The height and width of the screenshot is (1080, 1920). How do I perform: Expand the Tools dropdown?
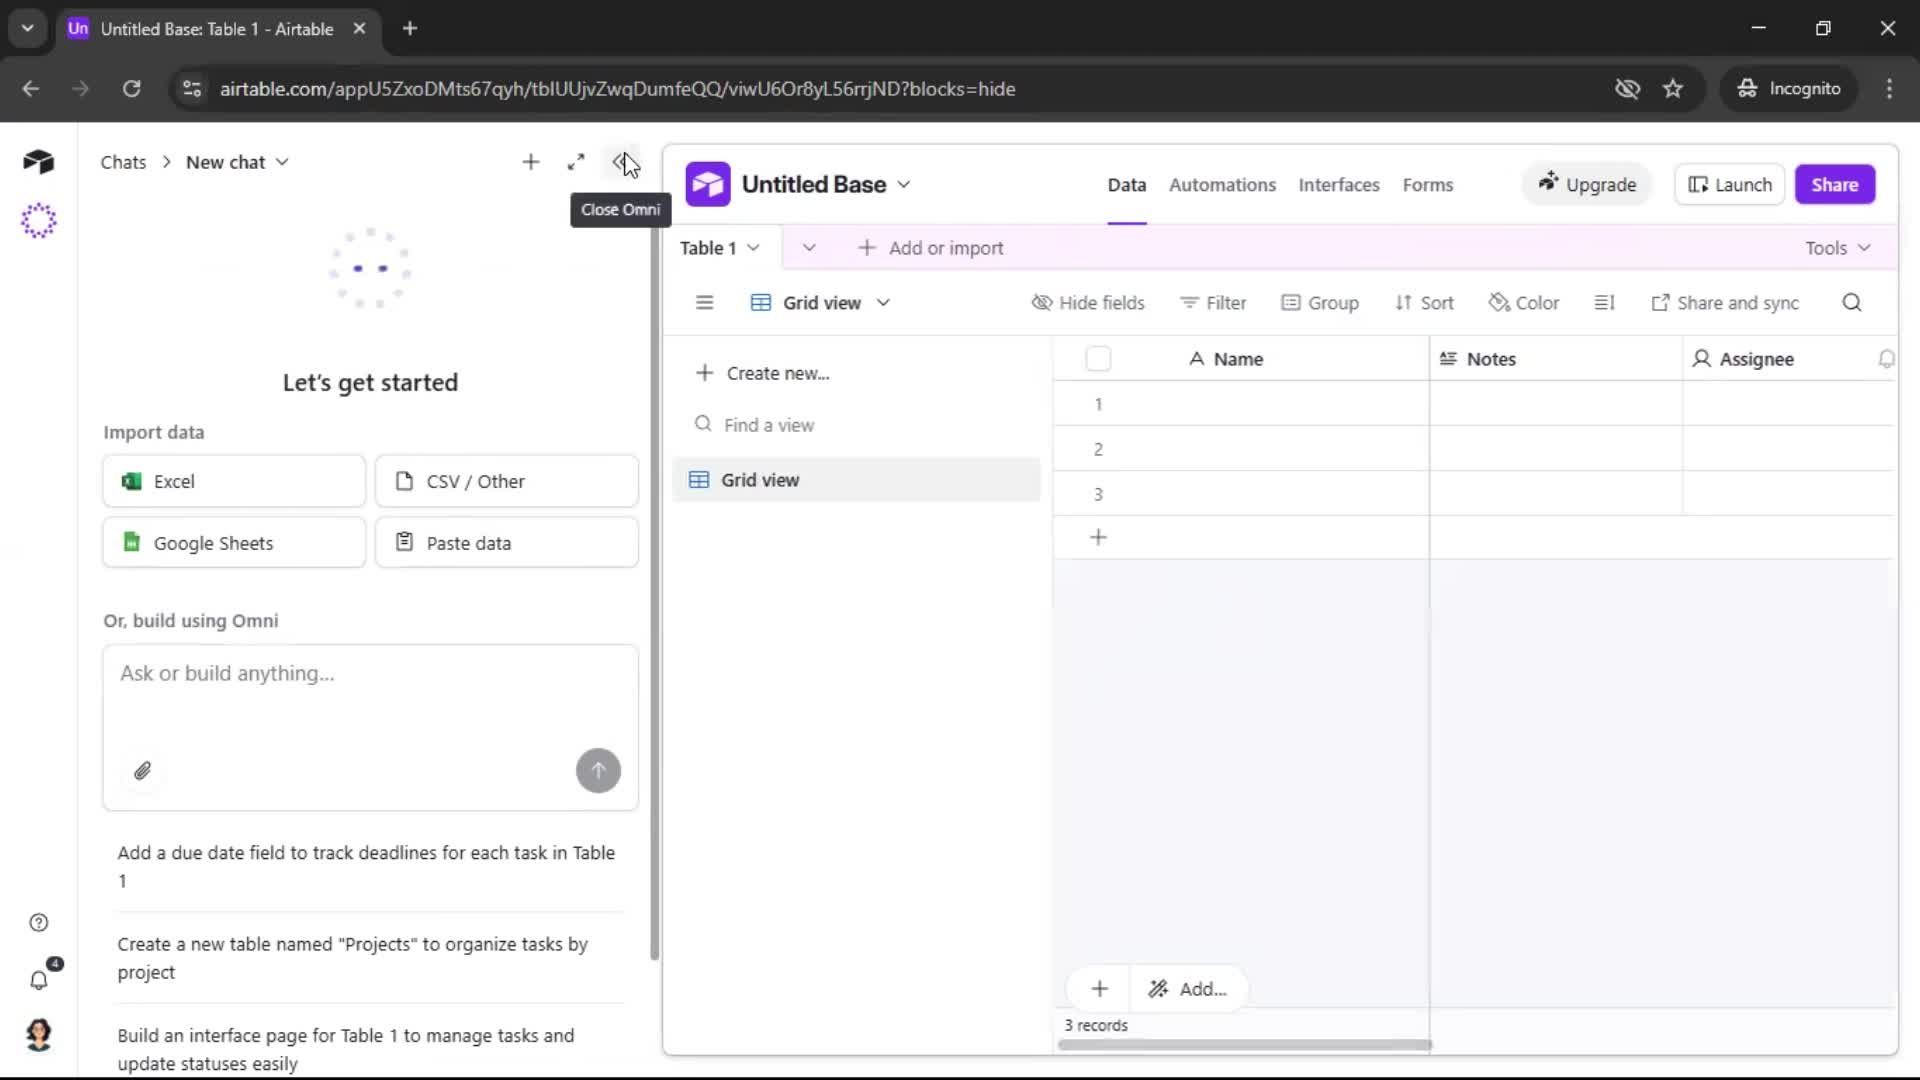1837,248
